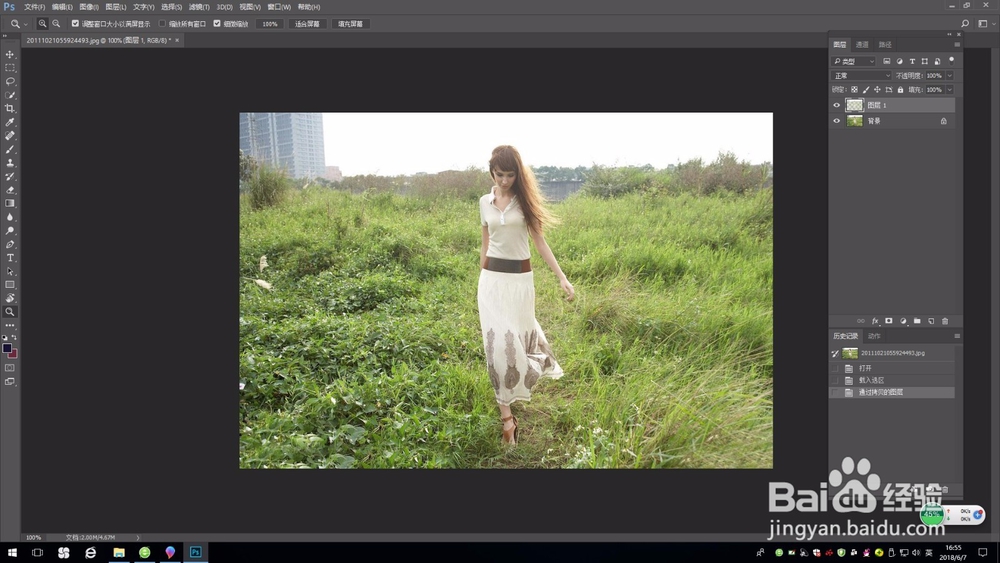Image resolution: width=1000 pixels, height=563 pixels.
Task: Select the Rectangle shape tool
Action: coord(10,285)
